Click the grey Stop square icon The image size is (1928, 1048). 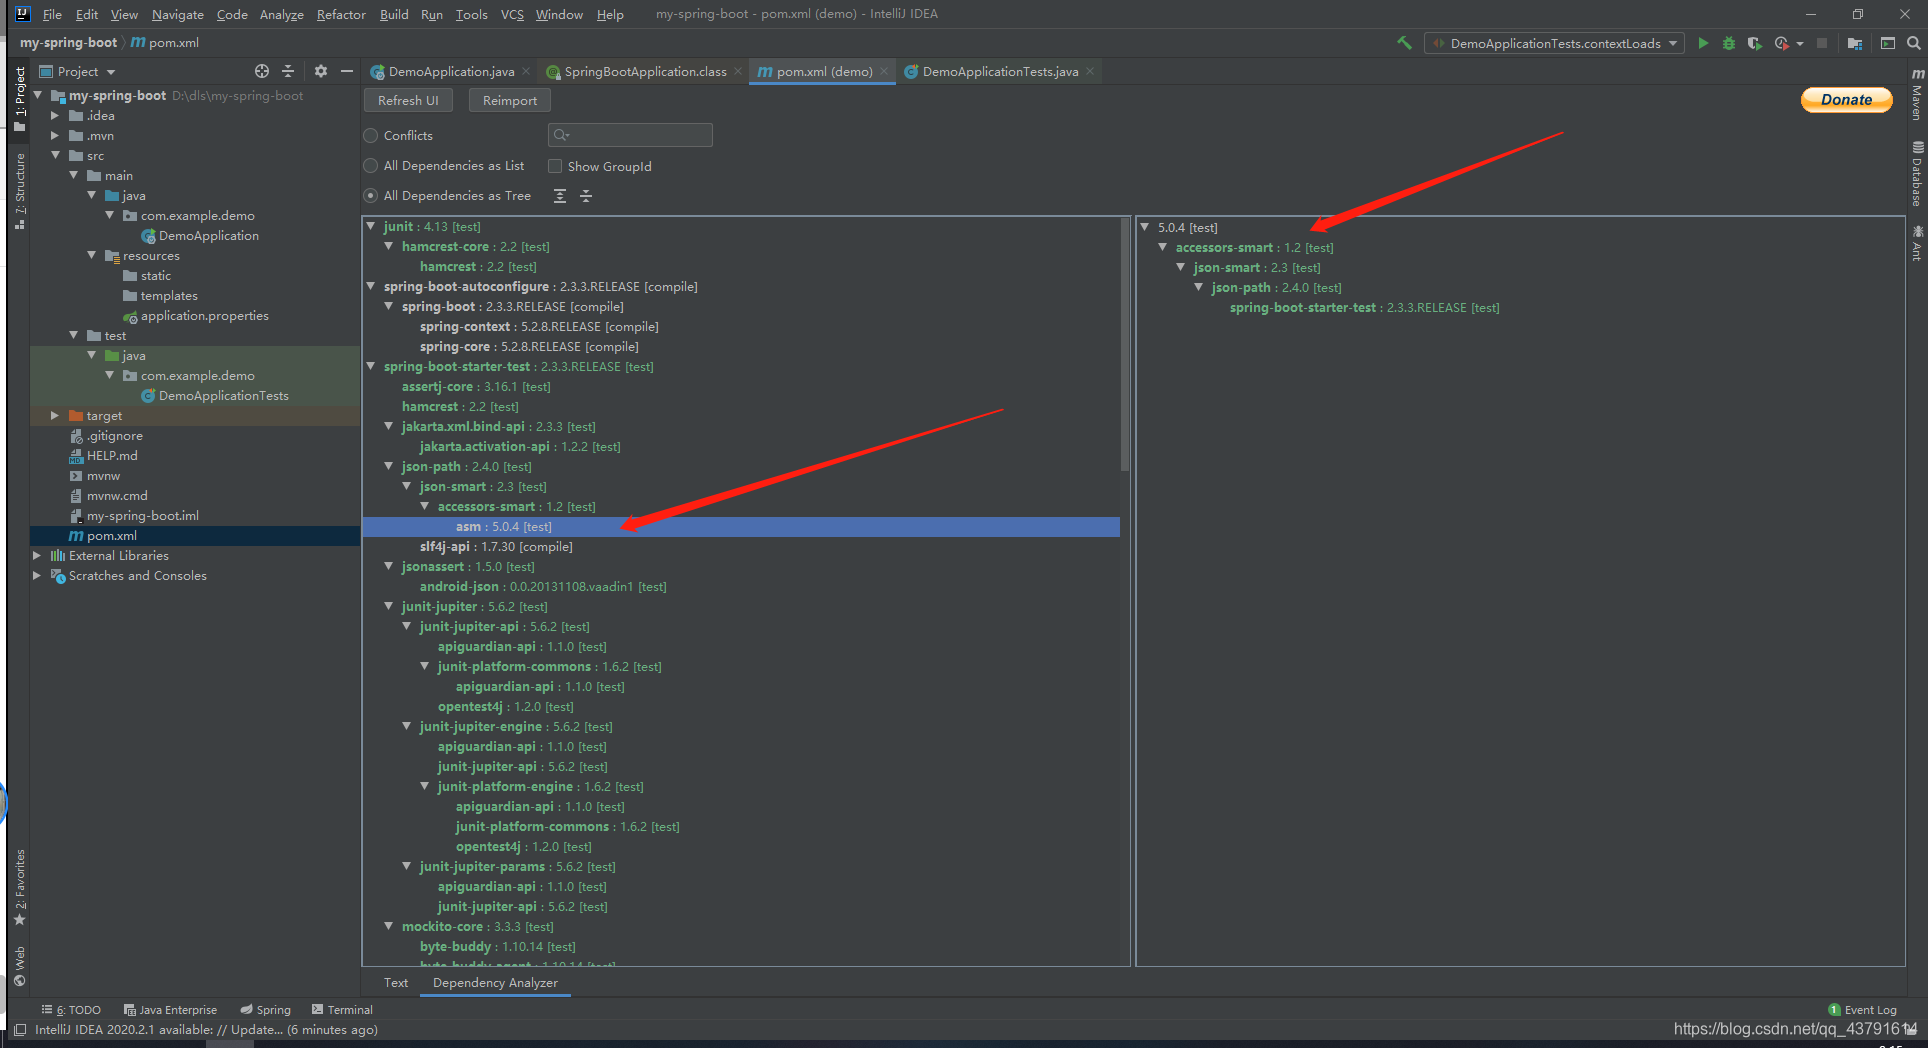tap(1822, 43)
